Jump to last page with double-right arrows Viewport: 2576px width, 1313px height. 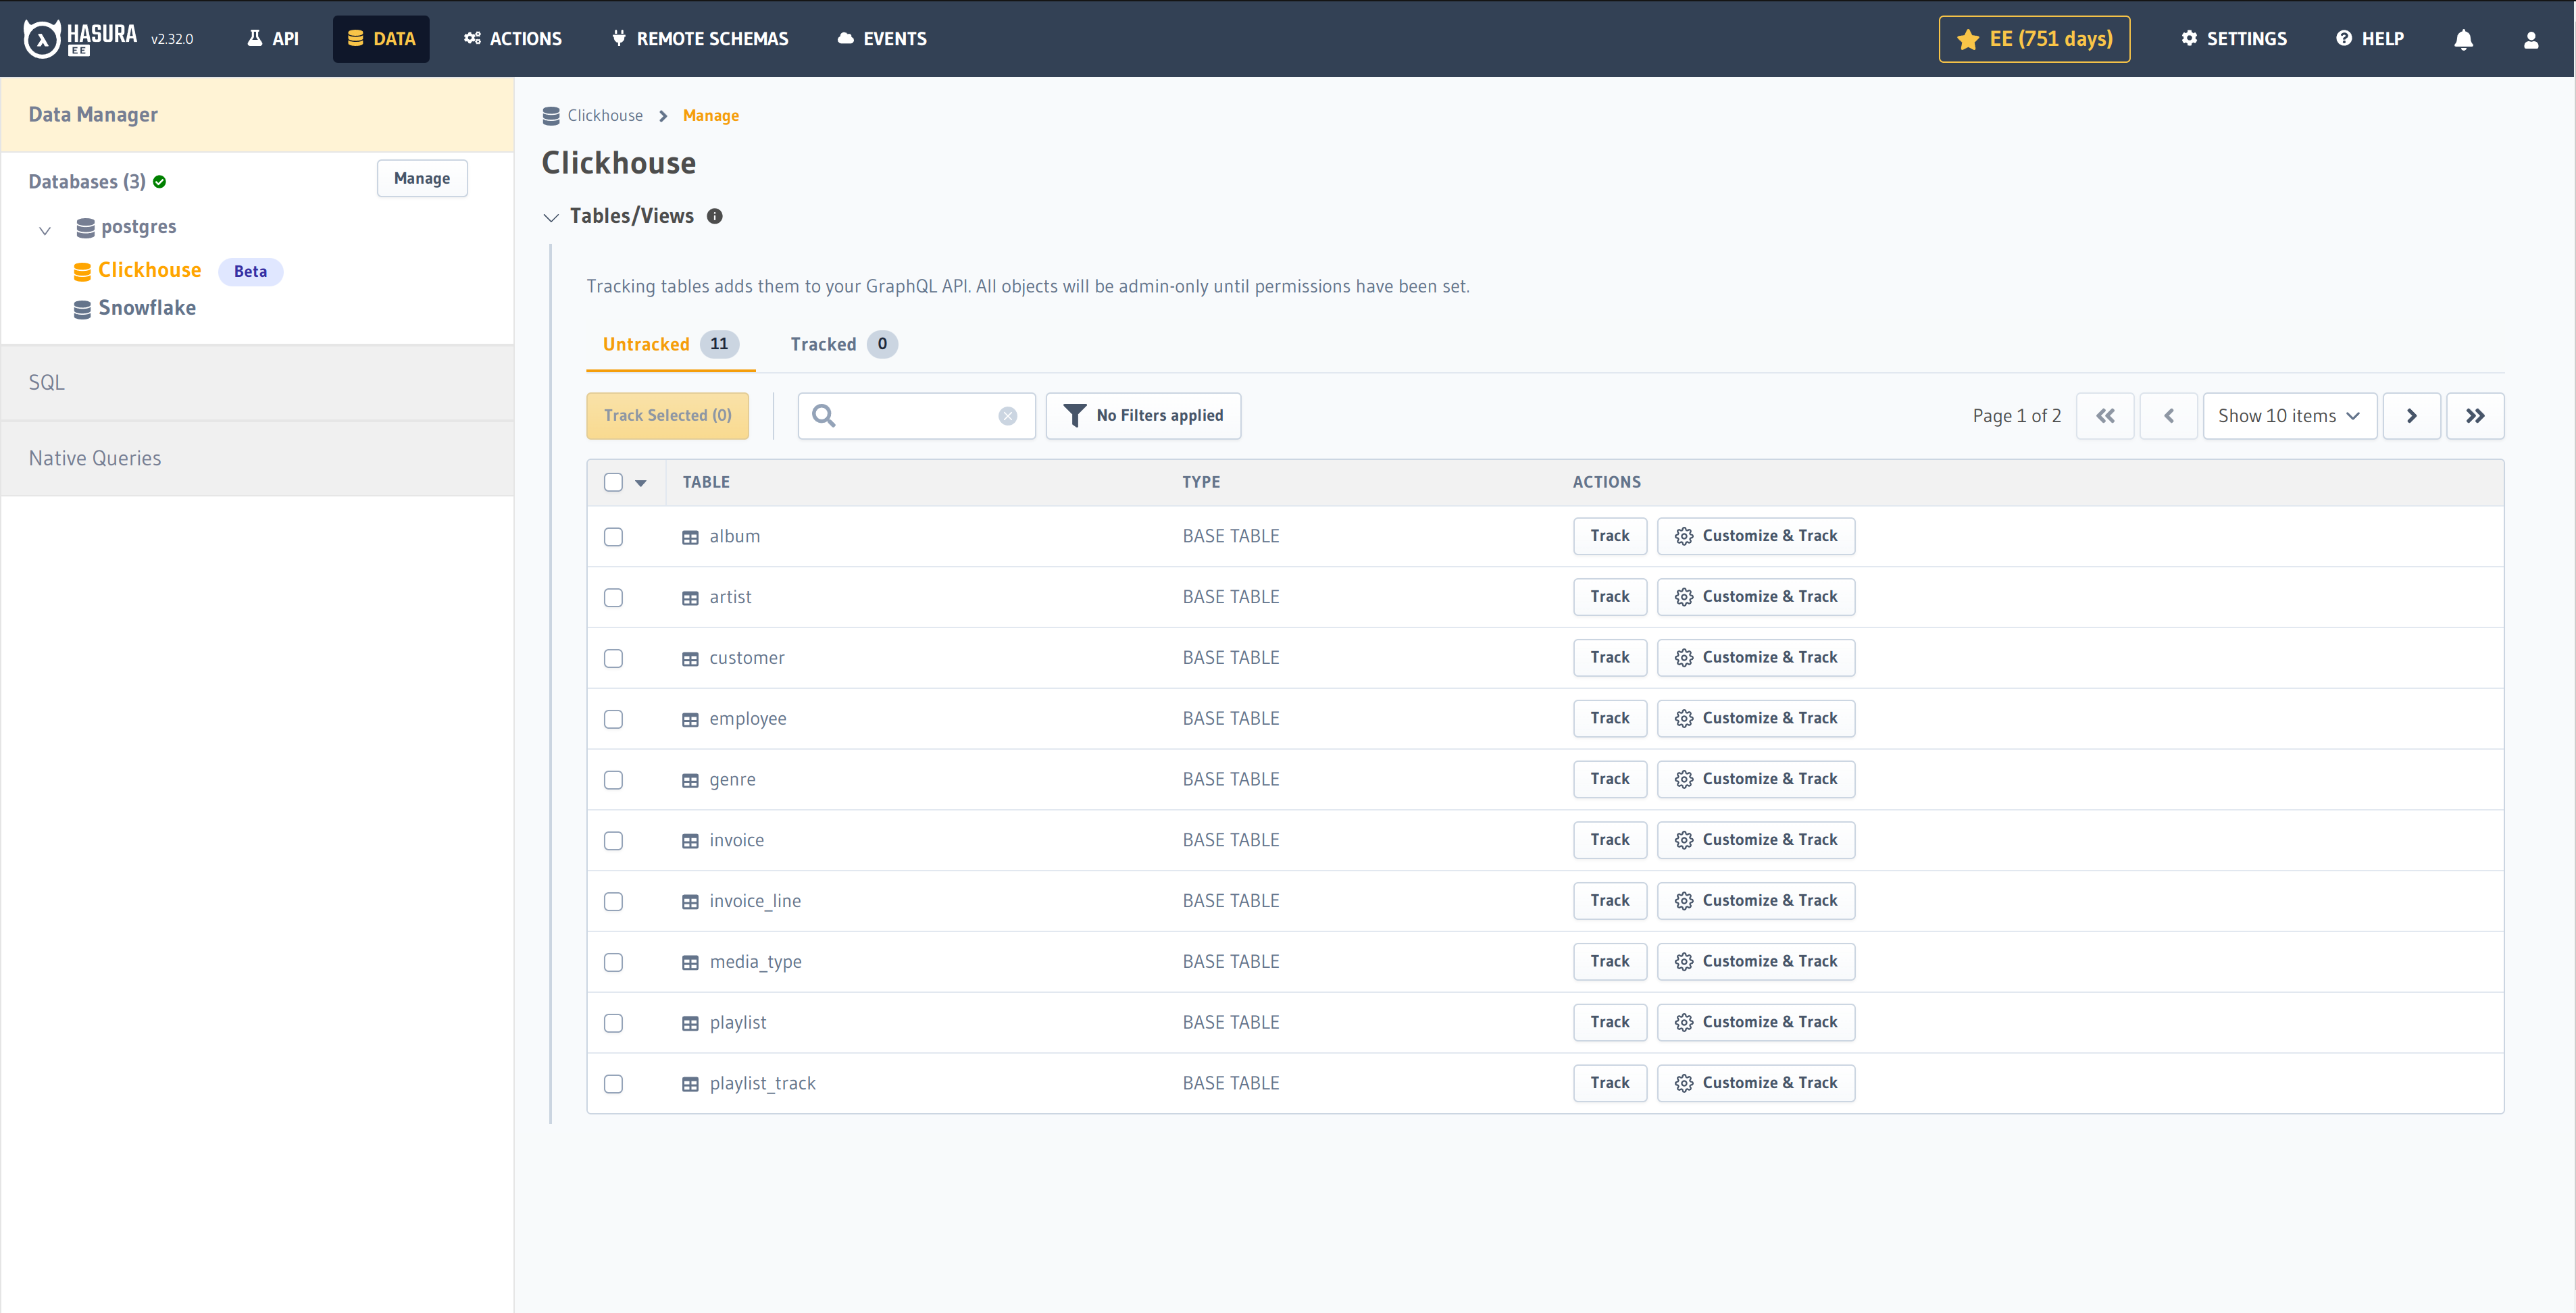click(x=2475, y=416)
